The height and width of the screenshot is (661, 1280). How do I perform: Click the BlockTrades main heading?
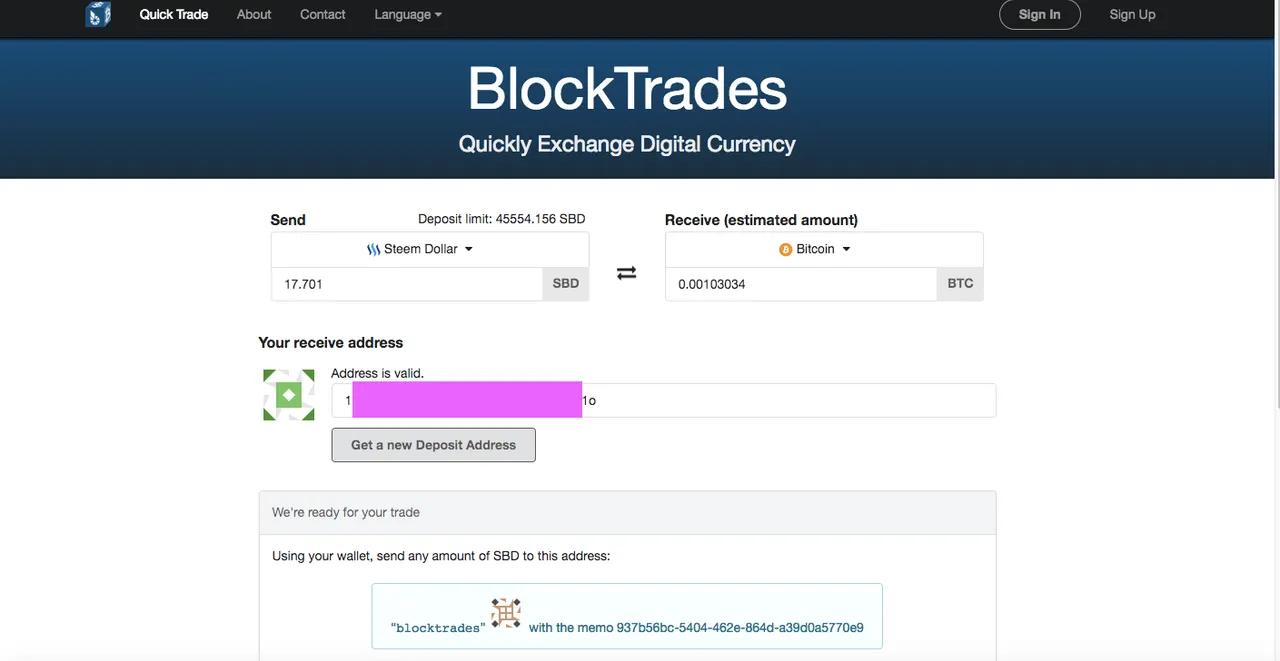627,88
